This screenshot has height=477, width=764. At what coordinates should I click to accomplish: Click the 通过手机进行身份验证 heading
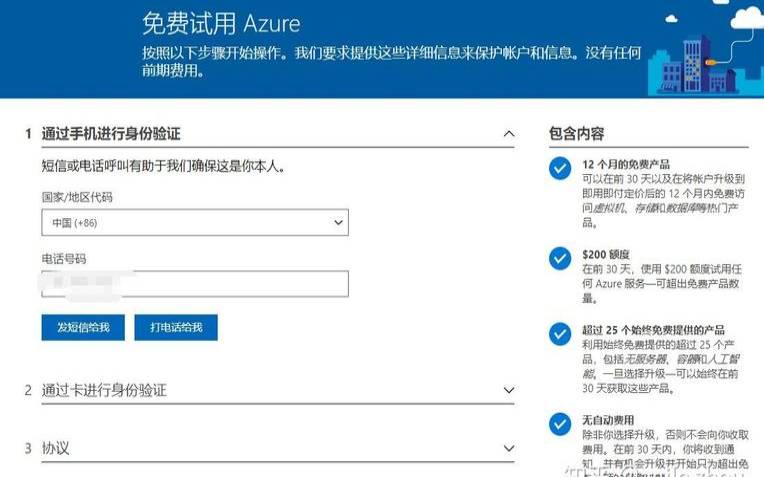click(111, 134)
